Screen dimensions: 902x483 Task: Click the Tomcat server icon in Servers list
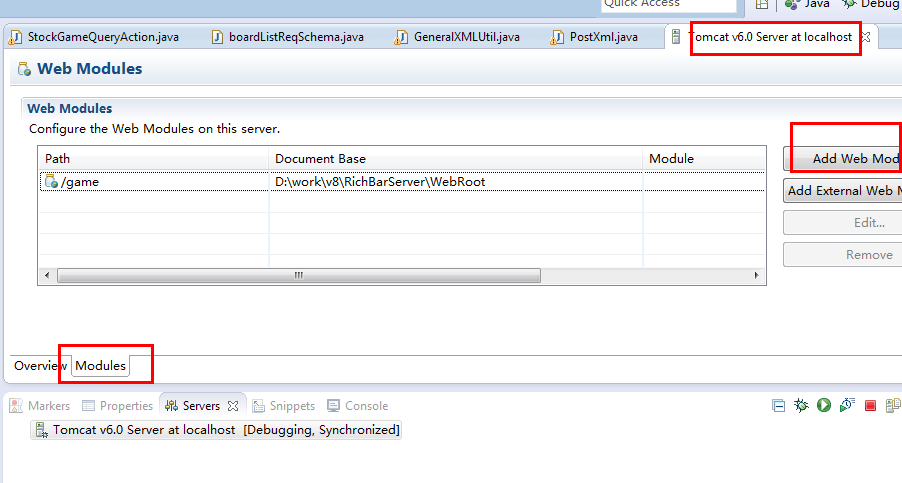41,430
